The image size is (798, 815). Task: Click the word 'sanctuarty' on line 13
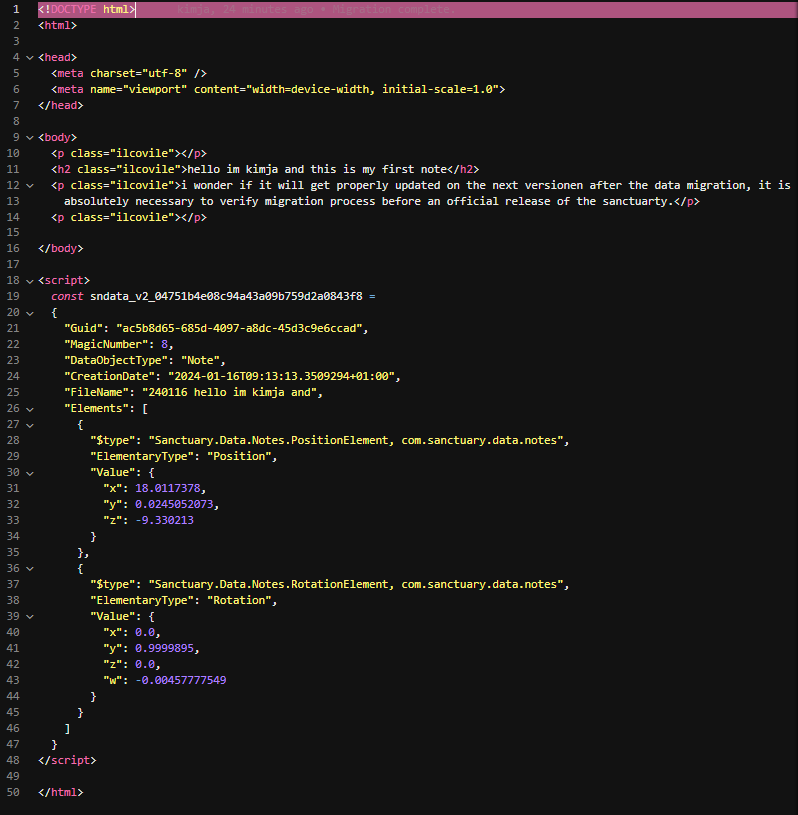pos(635,201)
